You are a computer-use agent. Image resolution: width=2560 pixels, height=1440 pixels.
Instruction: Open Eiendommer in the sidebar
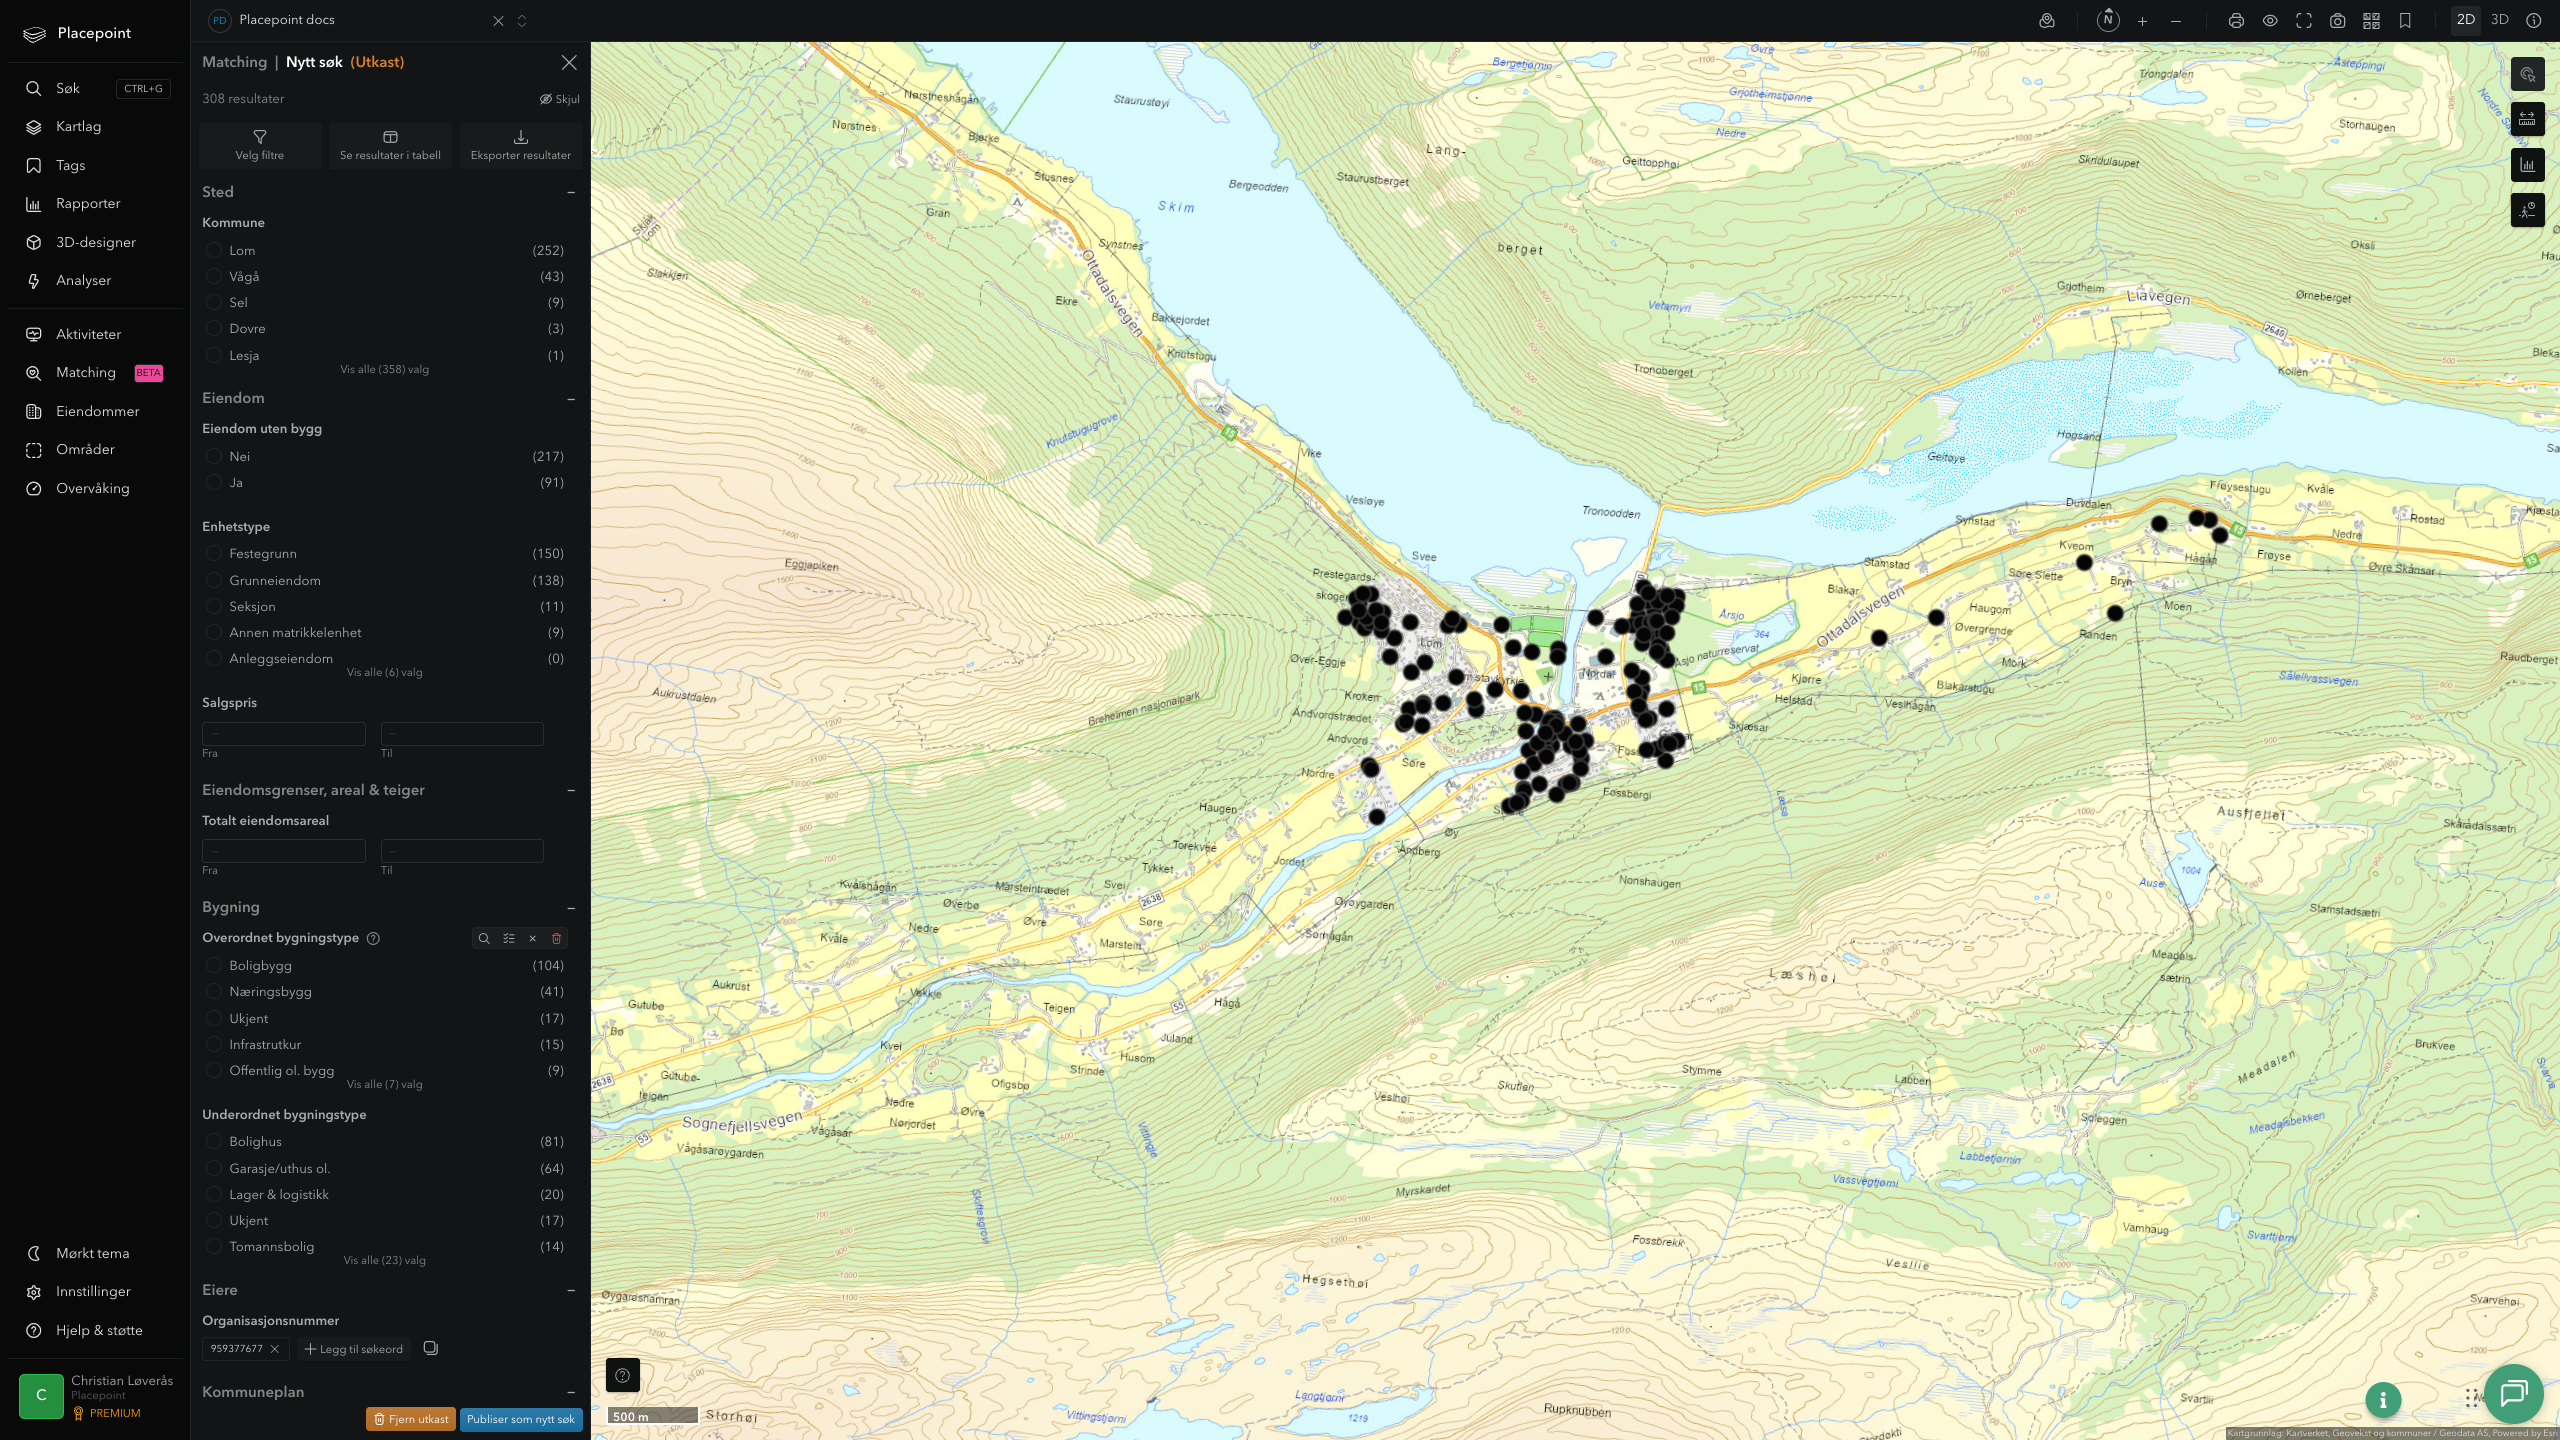tap(98, 411)
